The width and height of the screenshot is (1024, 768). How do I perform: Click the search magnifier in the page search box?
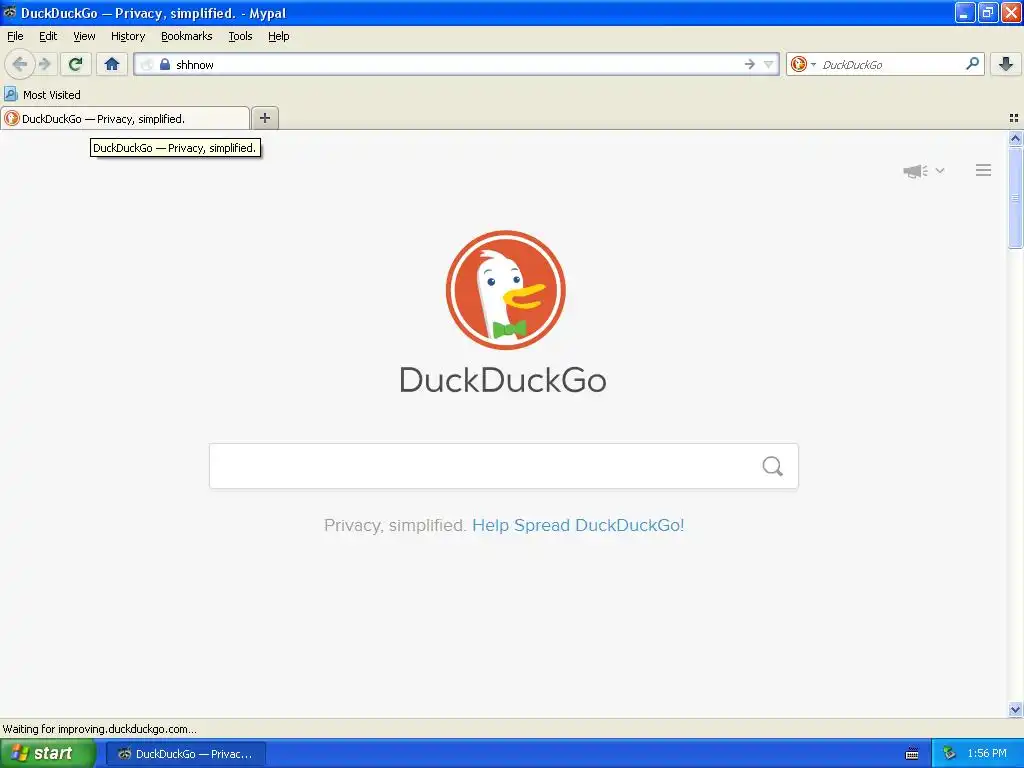(x=773, y=466)
